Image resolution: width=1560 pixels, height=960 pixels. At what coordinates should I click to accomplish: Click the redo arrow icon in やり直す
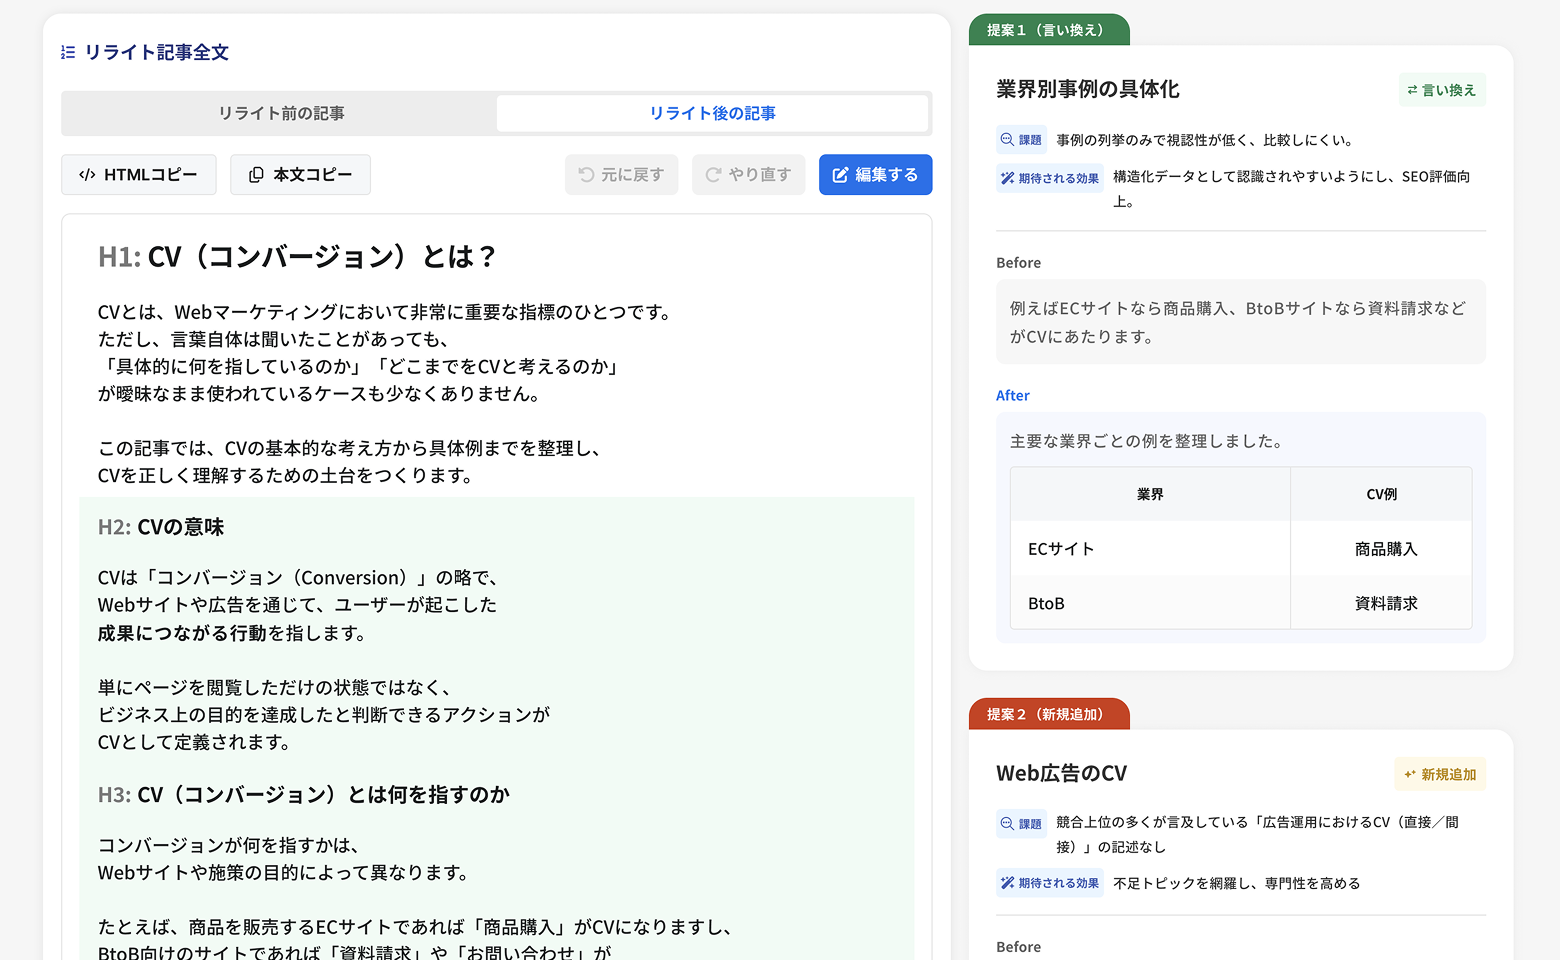pyautogui.click(x=713, y=175)
